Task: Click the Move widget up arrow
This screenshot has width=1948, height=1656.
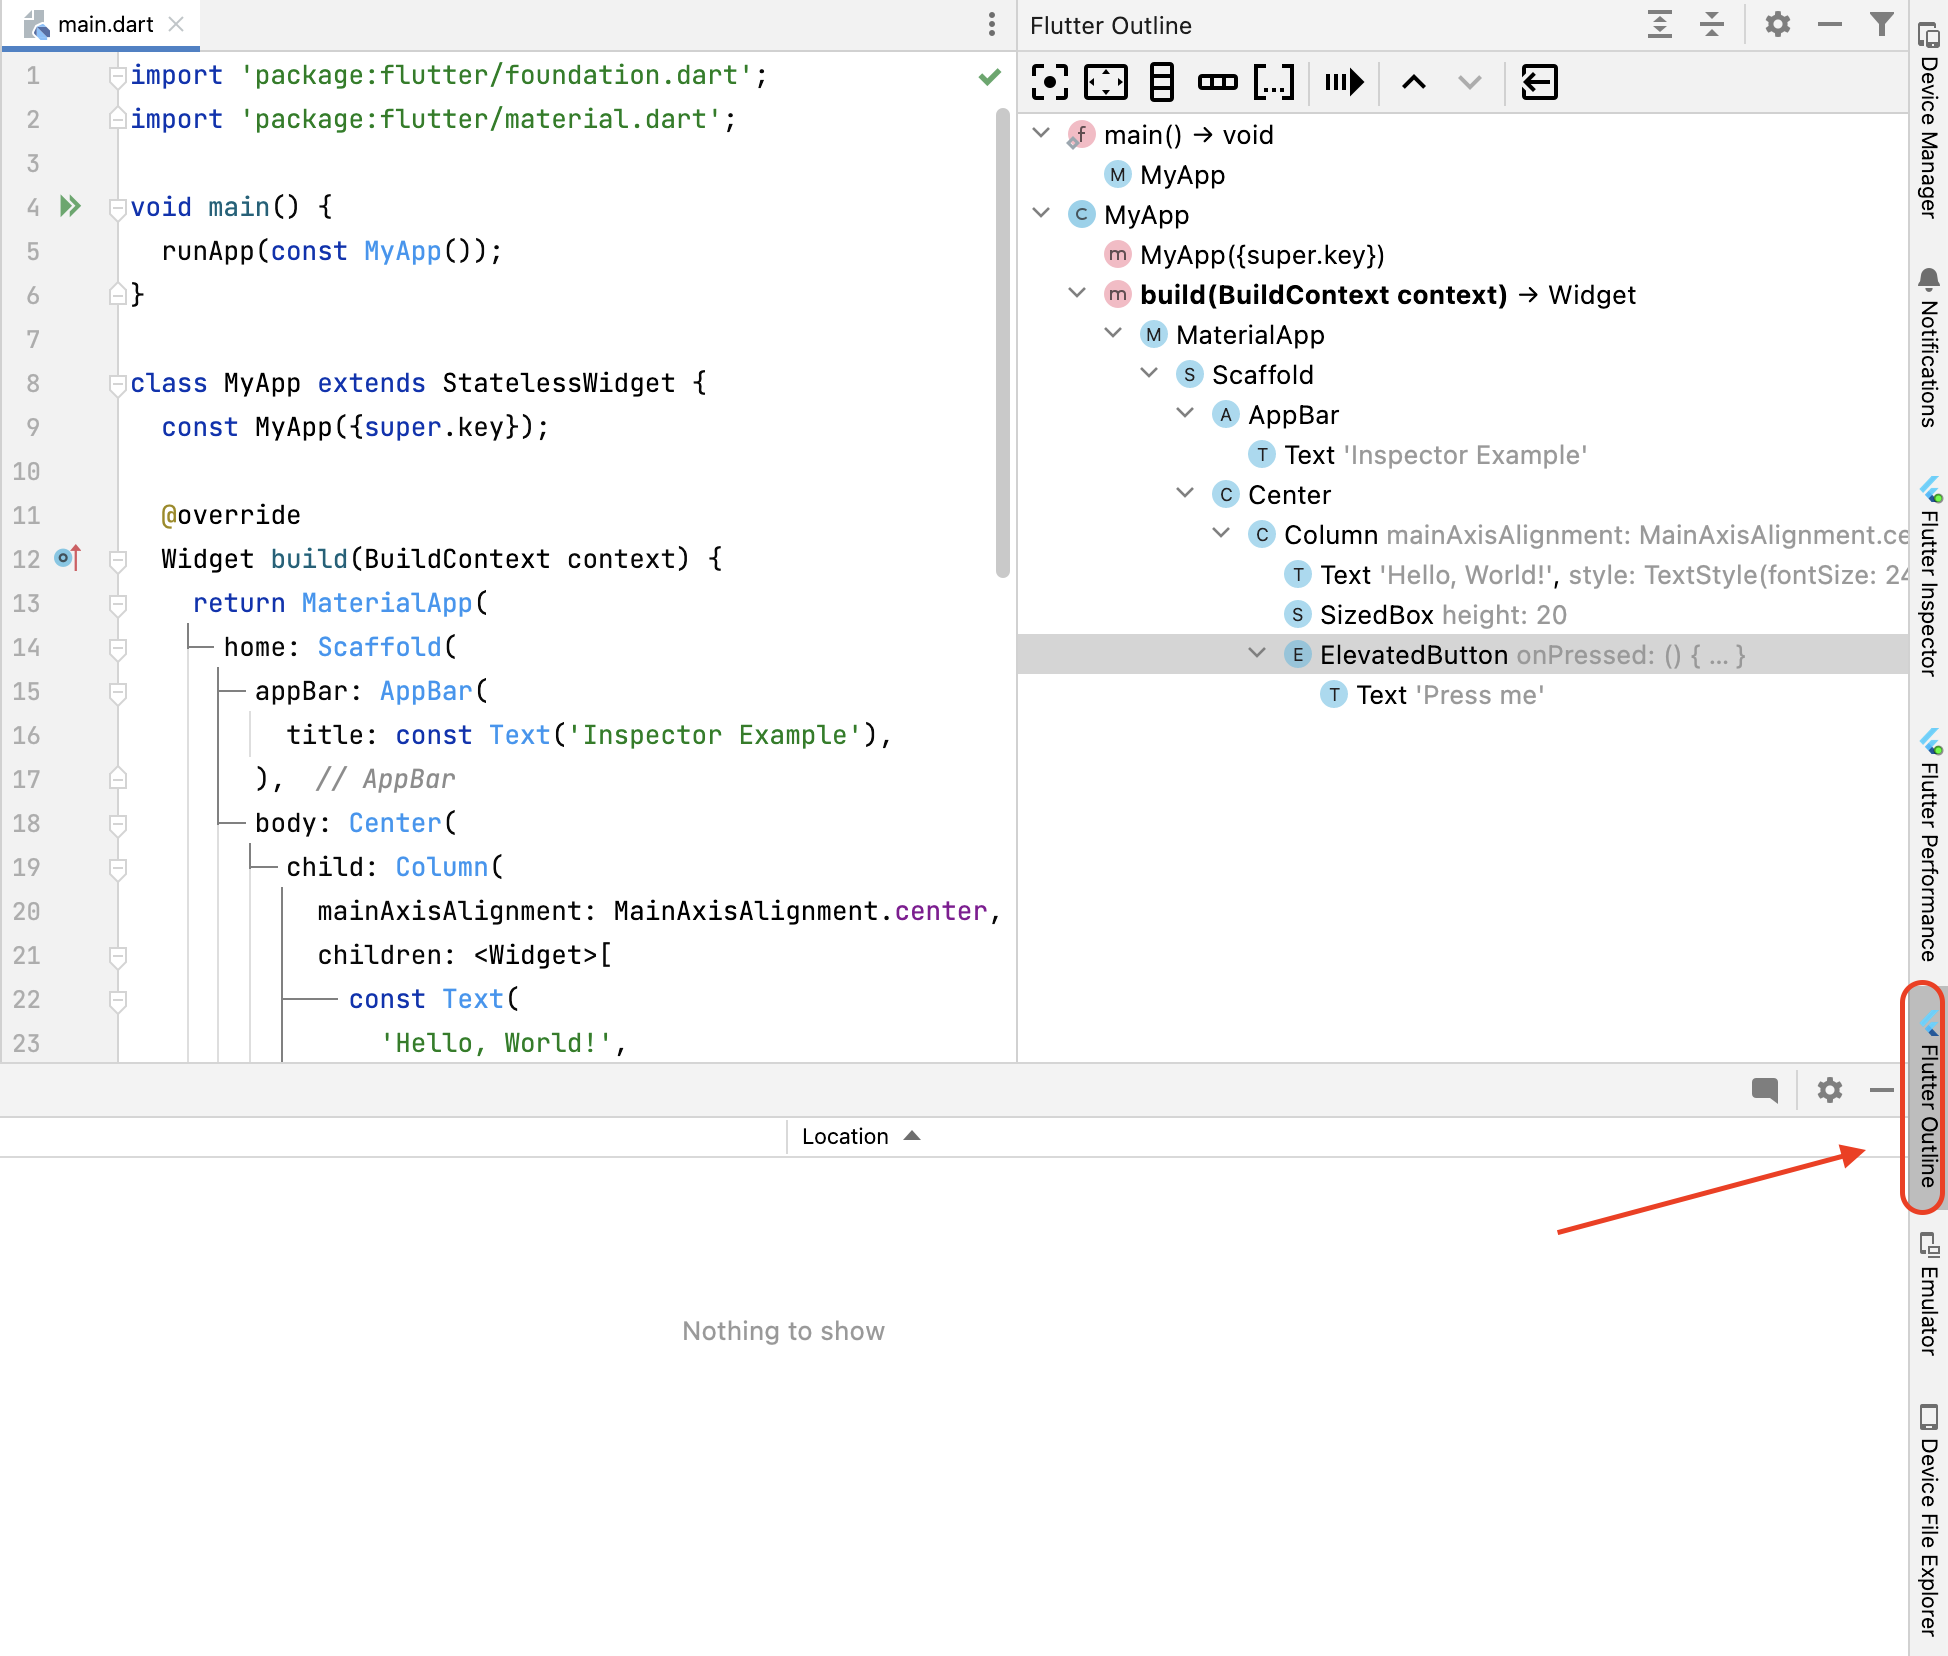Action: [1413, 82]
